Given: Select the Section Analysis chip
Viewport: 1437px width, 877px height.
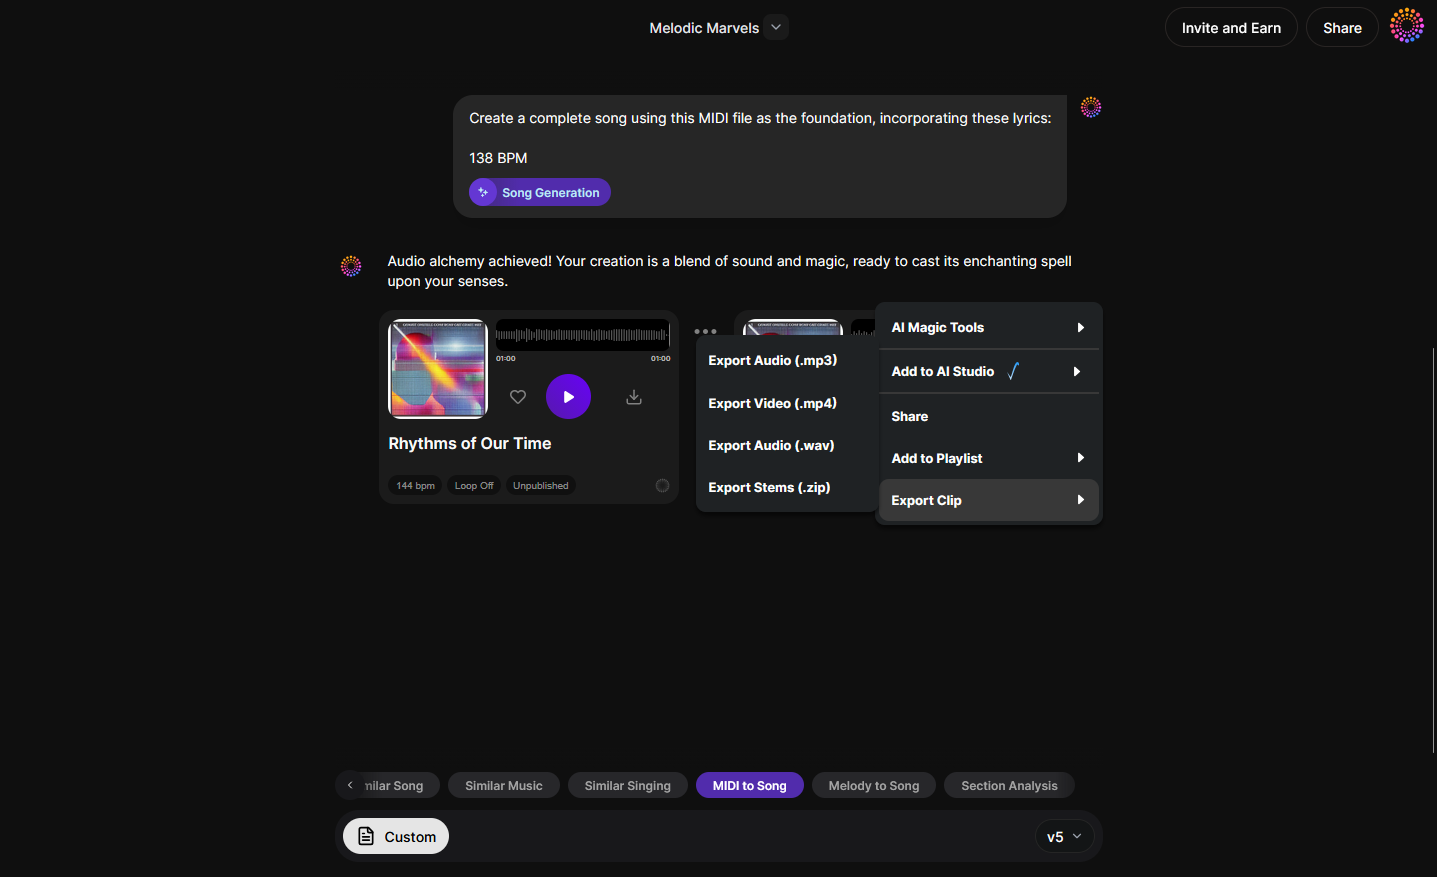Looking at the screenshot, I should point(1009,785).
